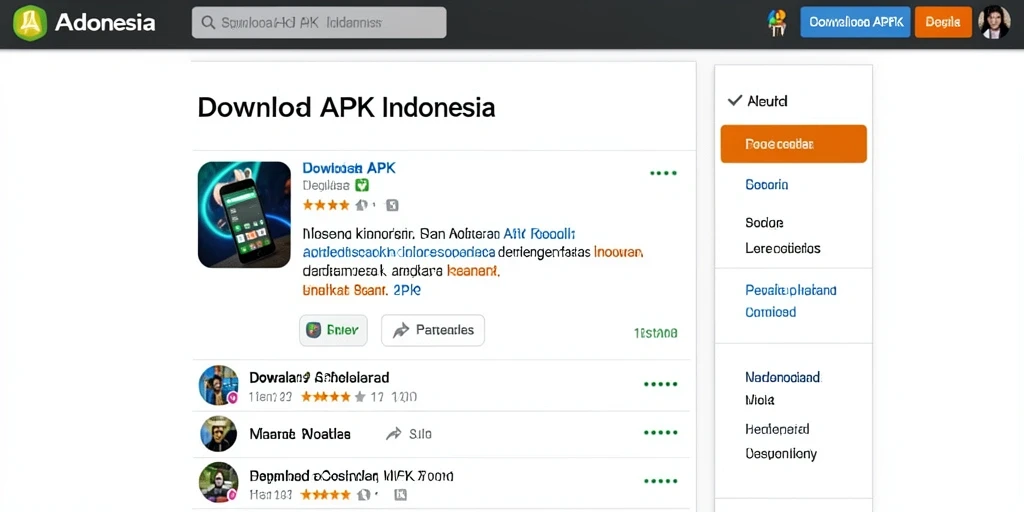Screen dimensions: 1024x512
Task: Open the 'Maarat Noatlas' list title
Action: 300,434
